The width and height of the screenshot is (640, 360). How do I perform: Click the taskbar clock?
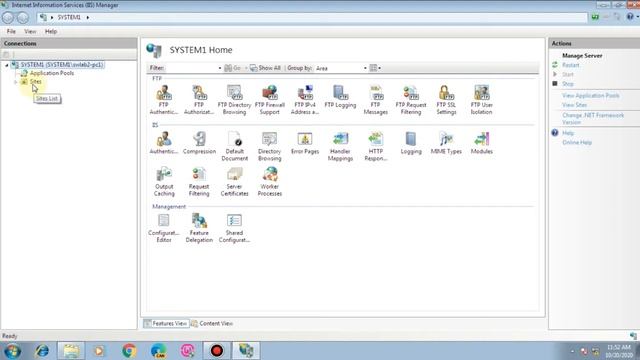pyautogui.click(x=619, y=351)
